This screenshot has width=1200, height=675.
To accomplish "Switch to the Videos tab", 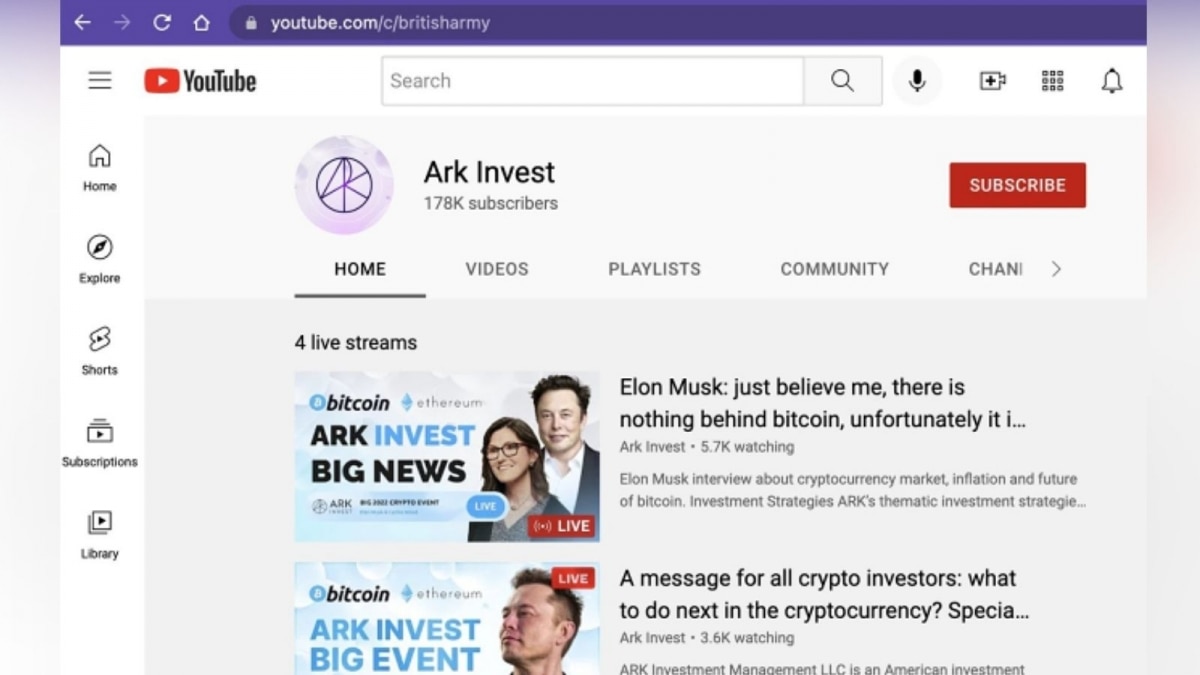I will [497, 269].
